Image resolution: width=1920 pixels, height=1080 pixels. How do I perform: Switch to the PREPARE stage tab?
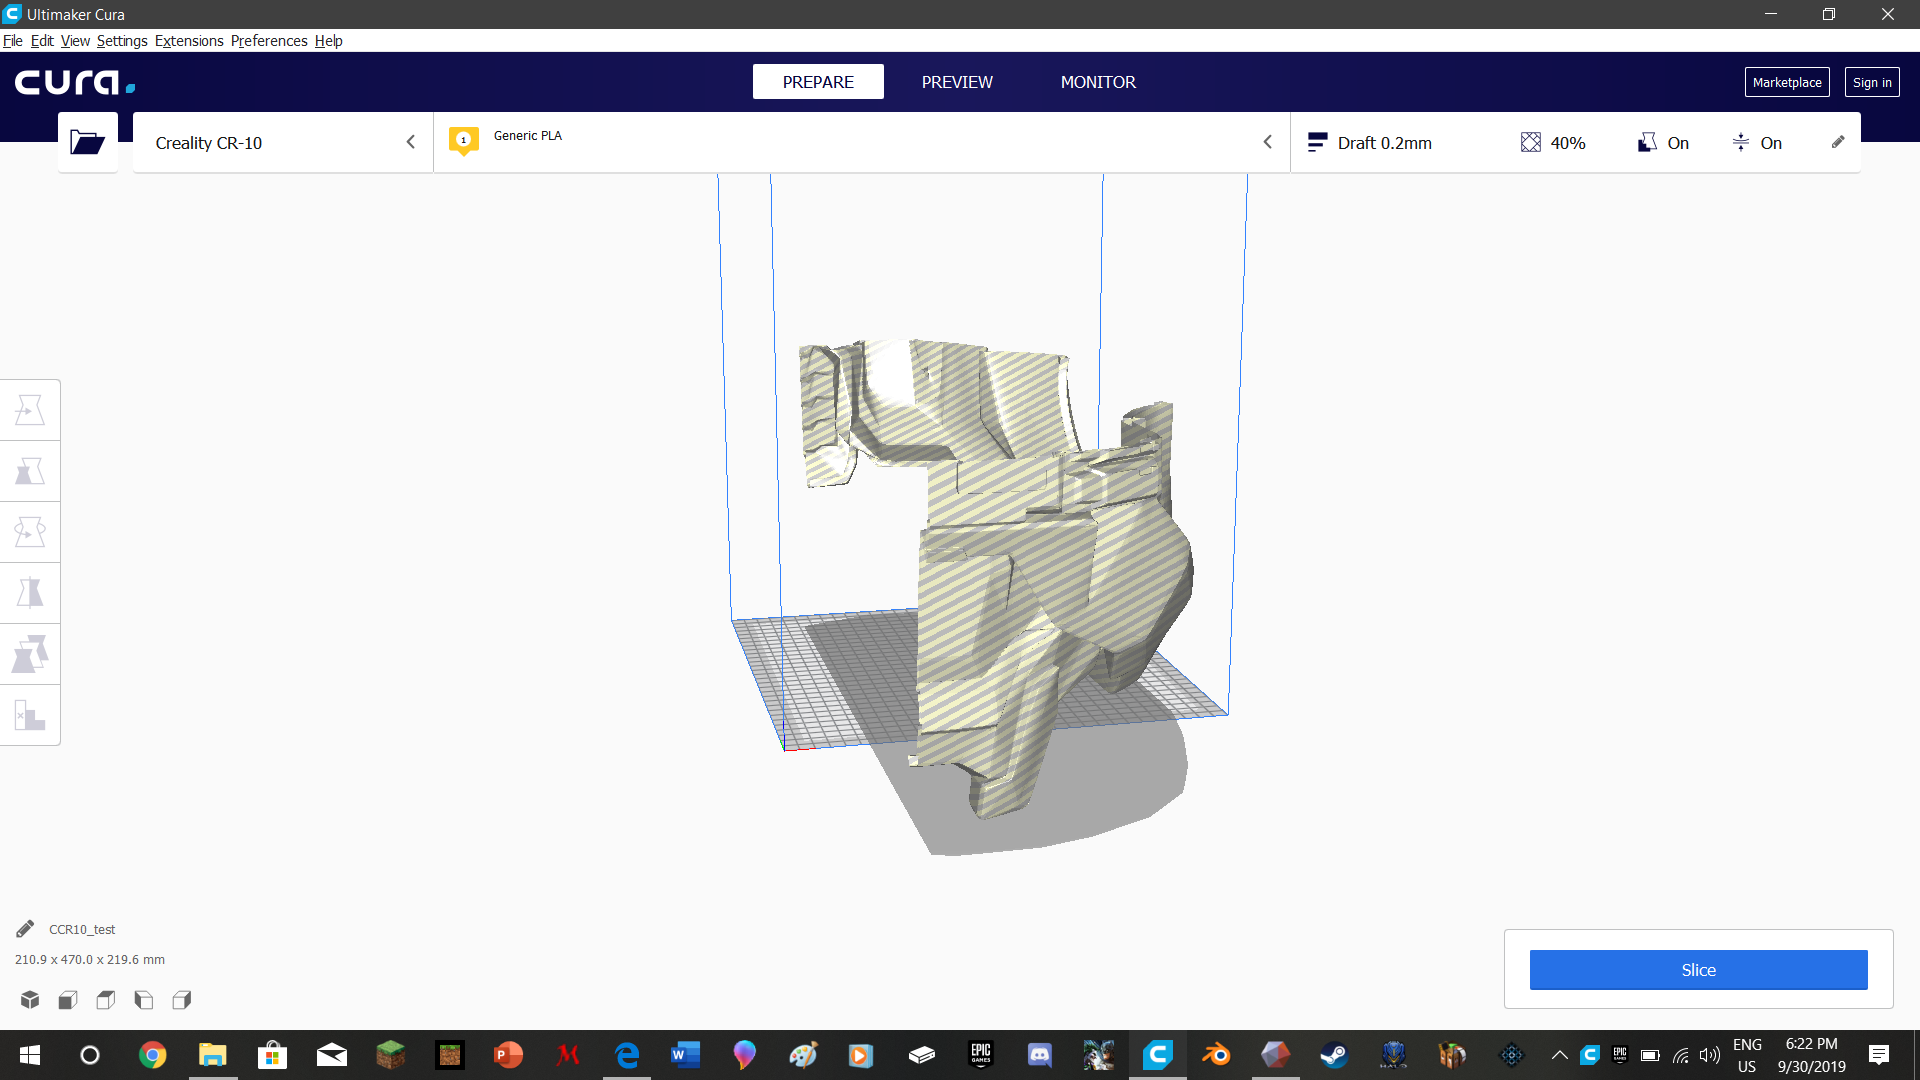818,82
